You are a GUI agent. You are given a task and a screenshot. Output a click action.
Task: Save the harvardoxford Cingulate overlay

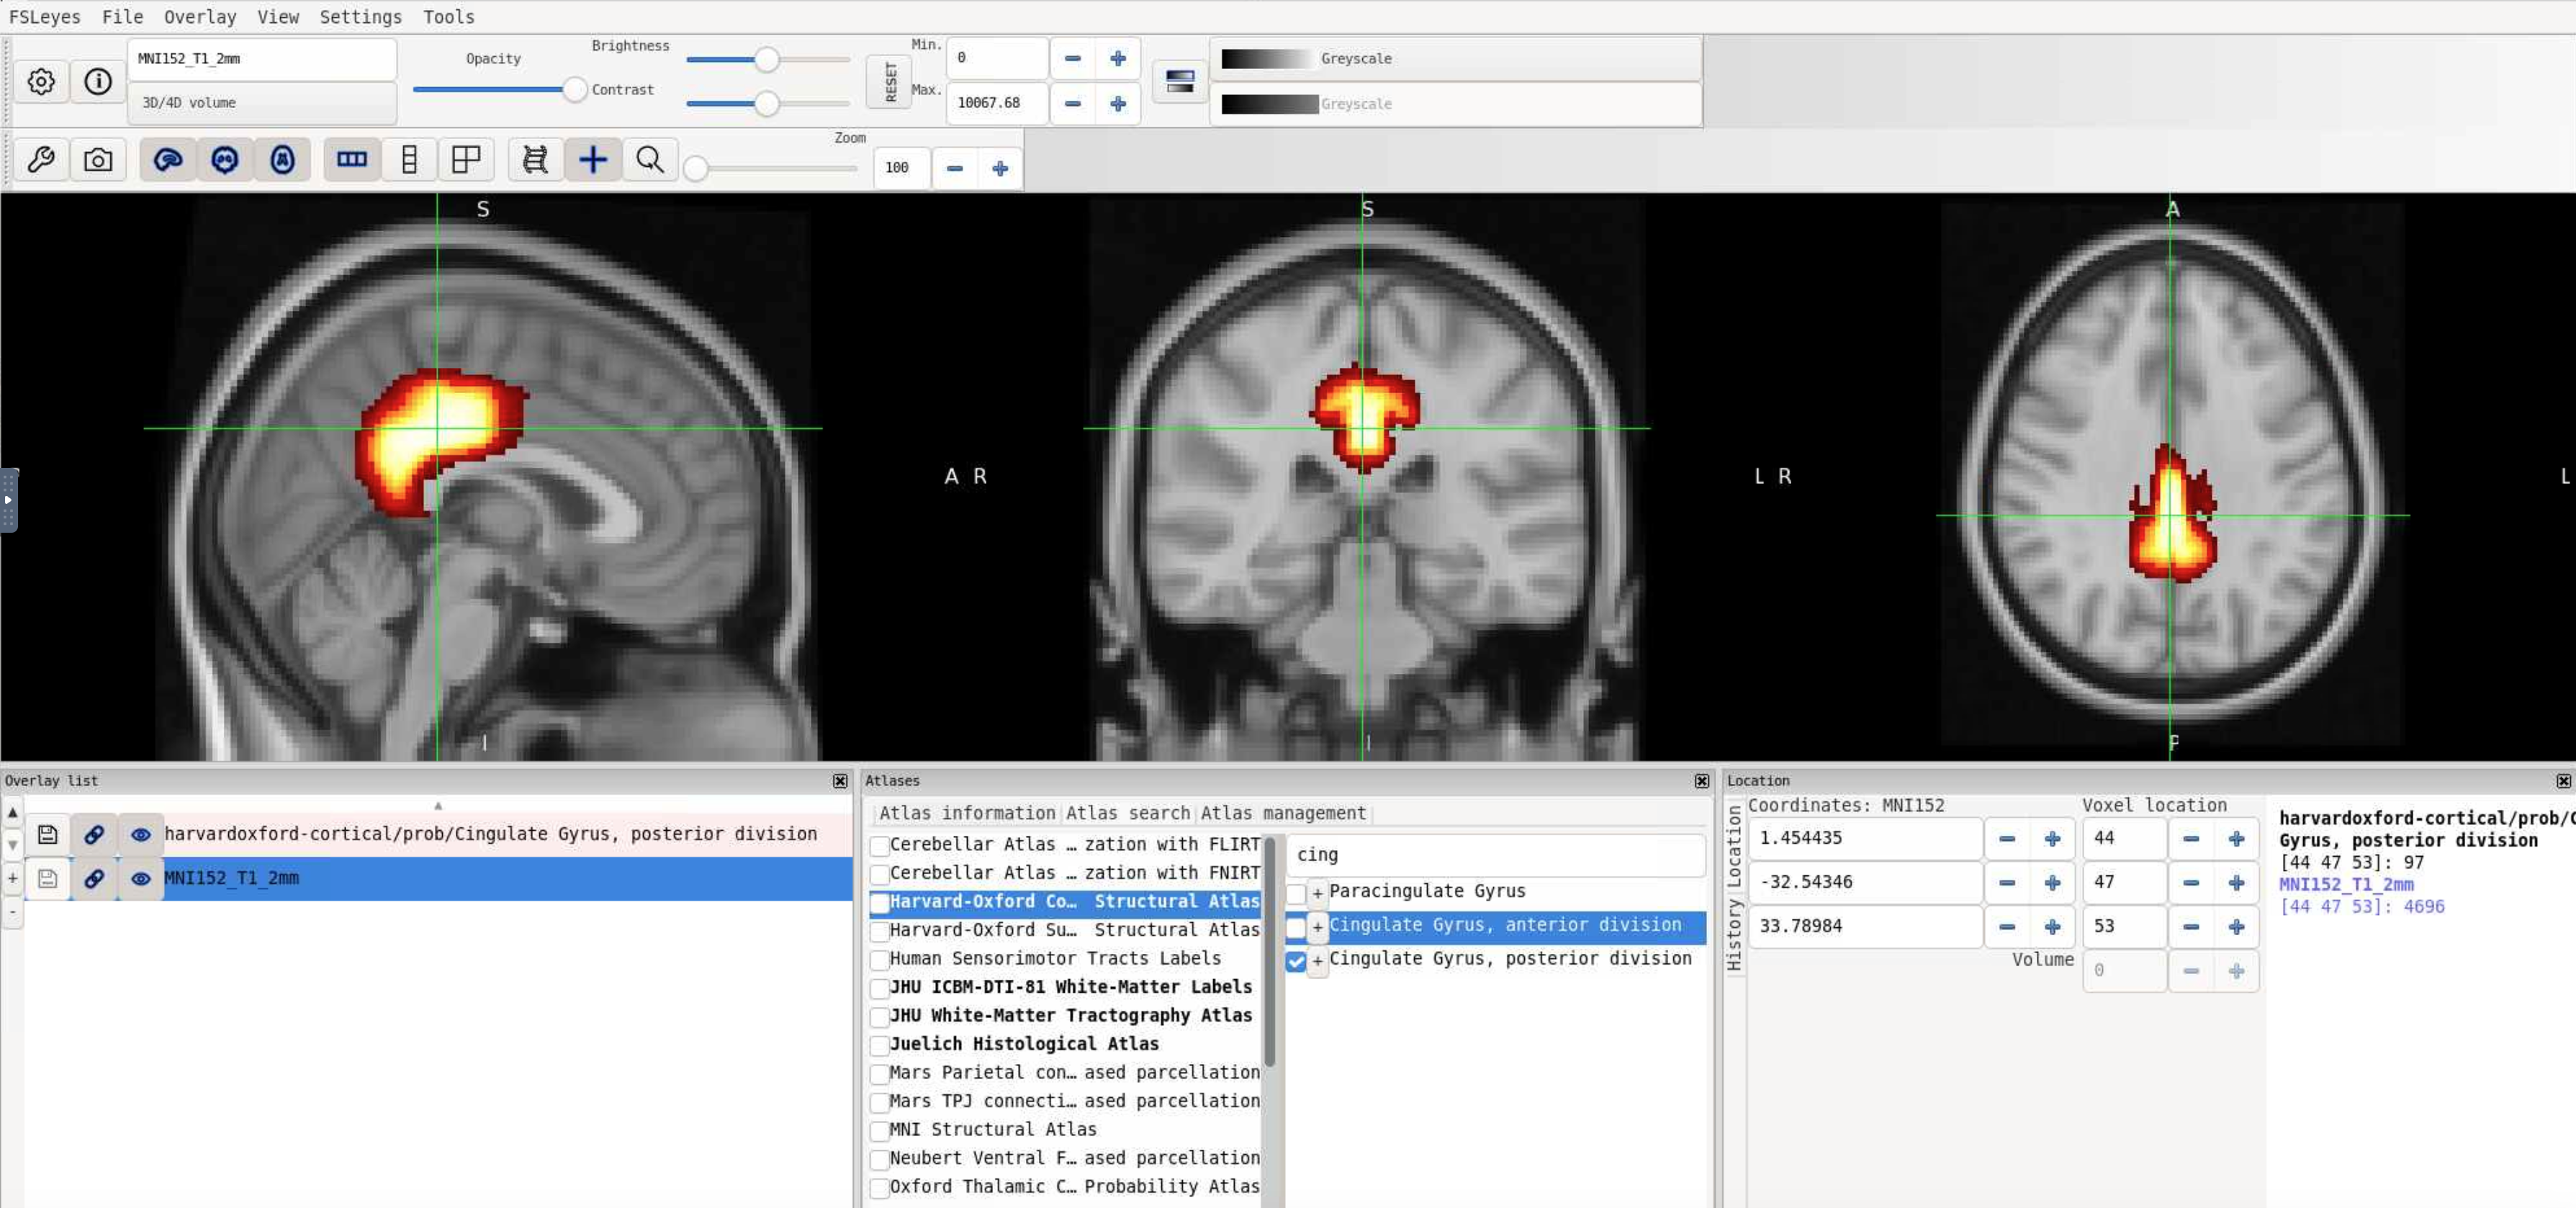pos(47,834)
